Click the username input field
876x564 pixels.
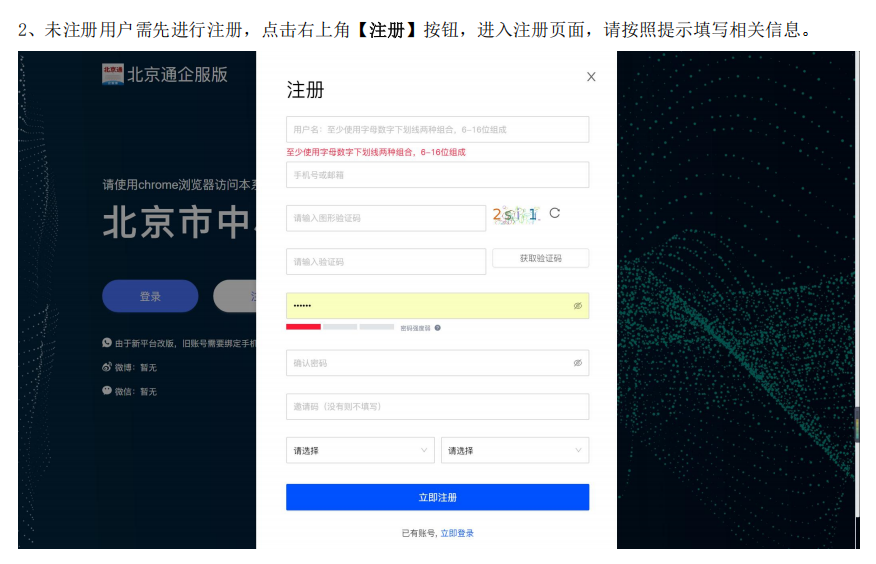coord(437,130)
